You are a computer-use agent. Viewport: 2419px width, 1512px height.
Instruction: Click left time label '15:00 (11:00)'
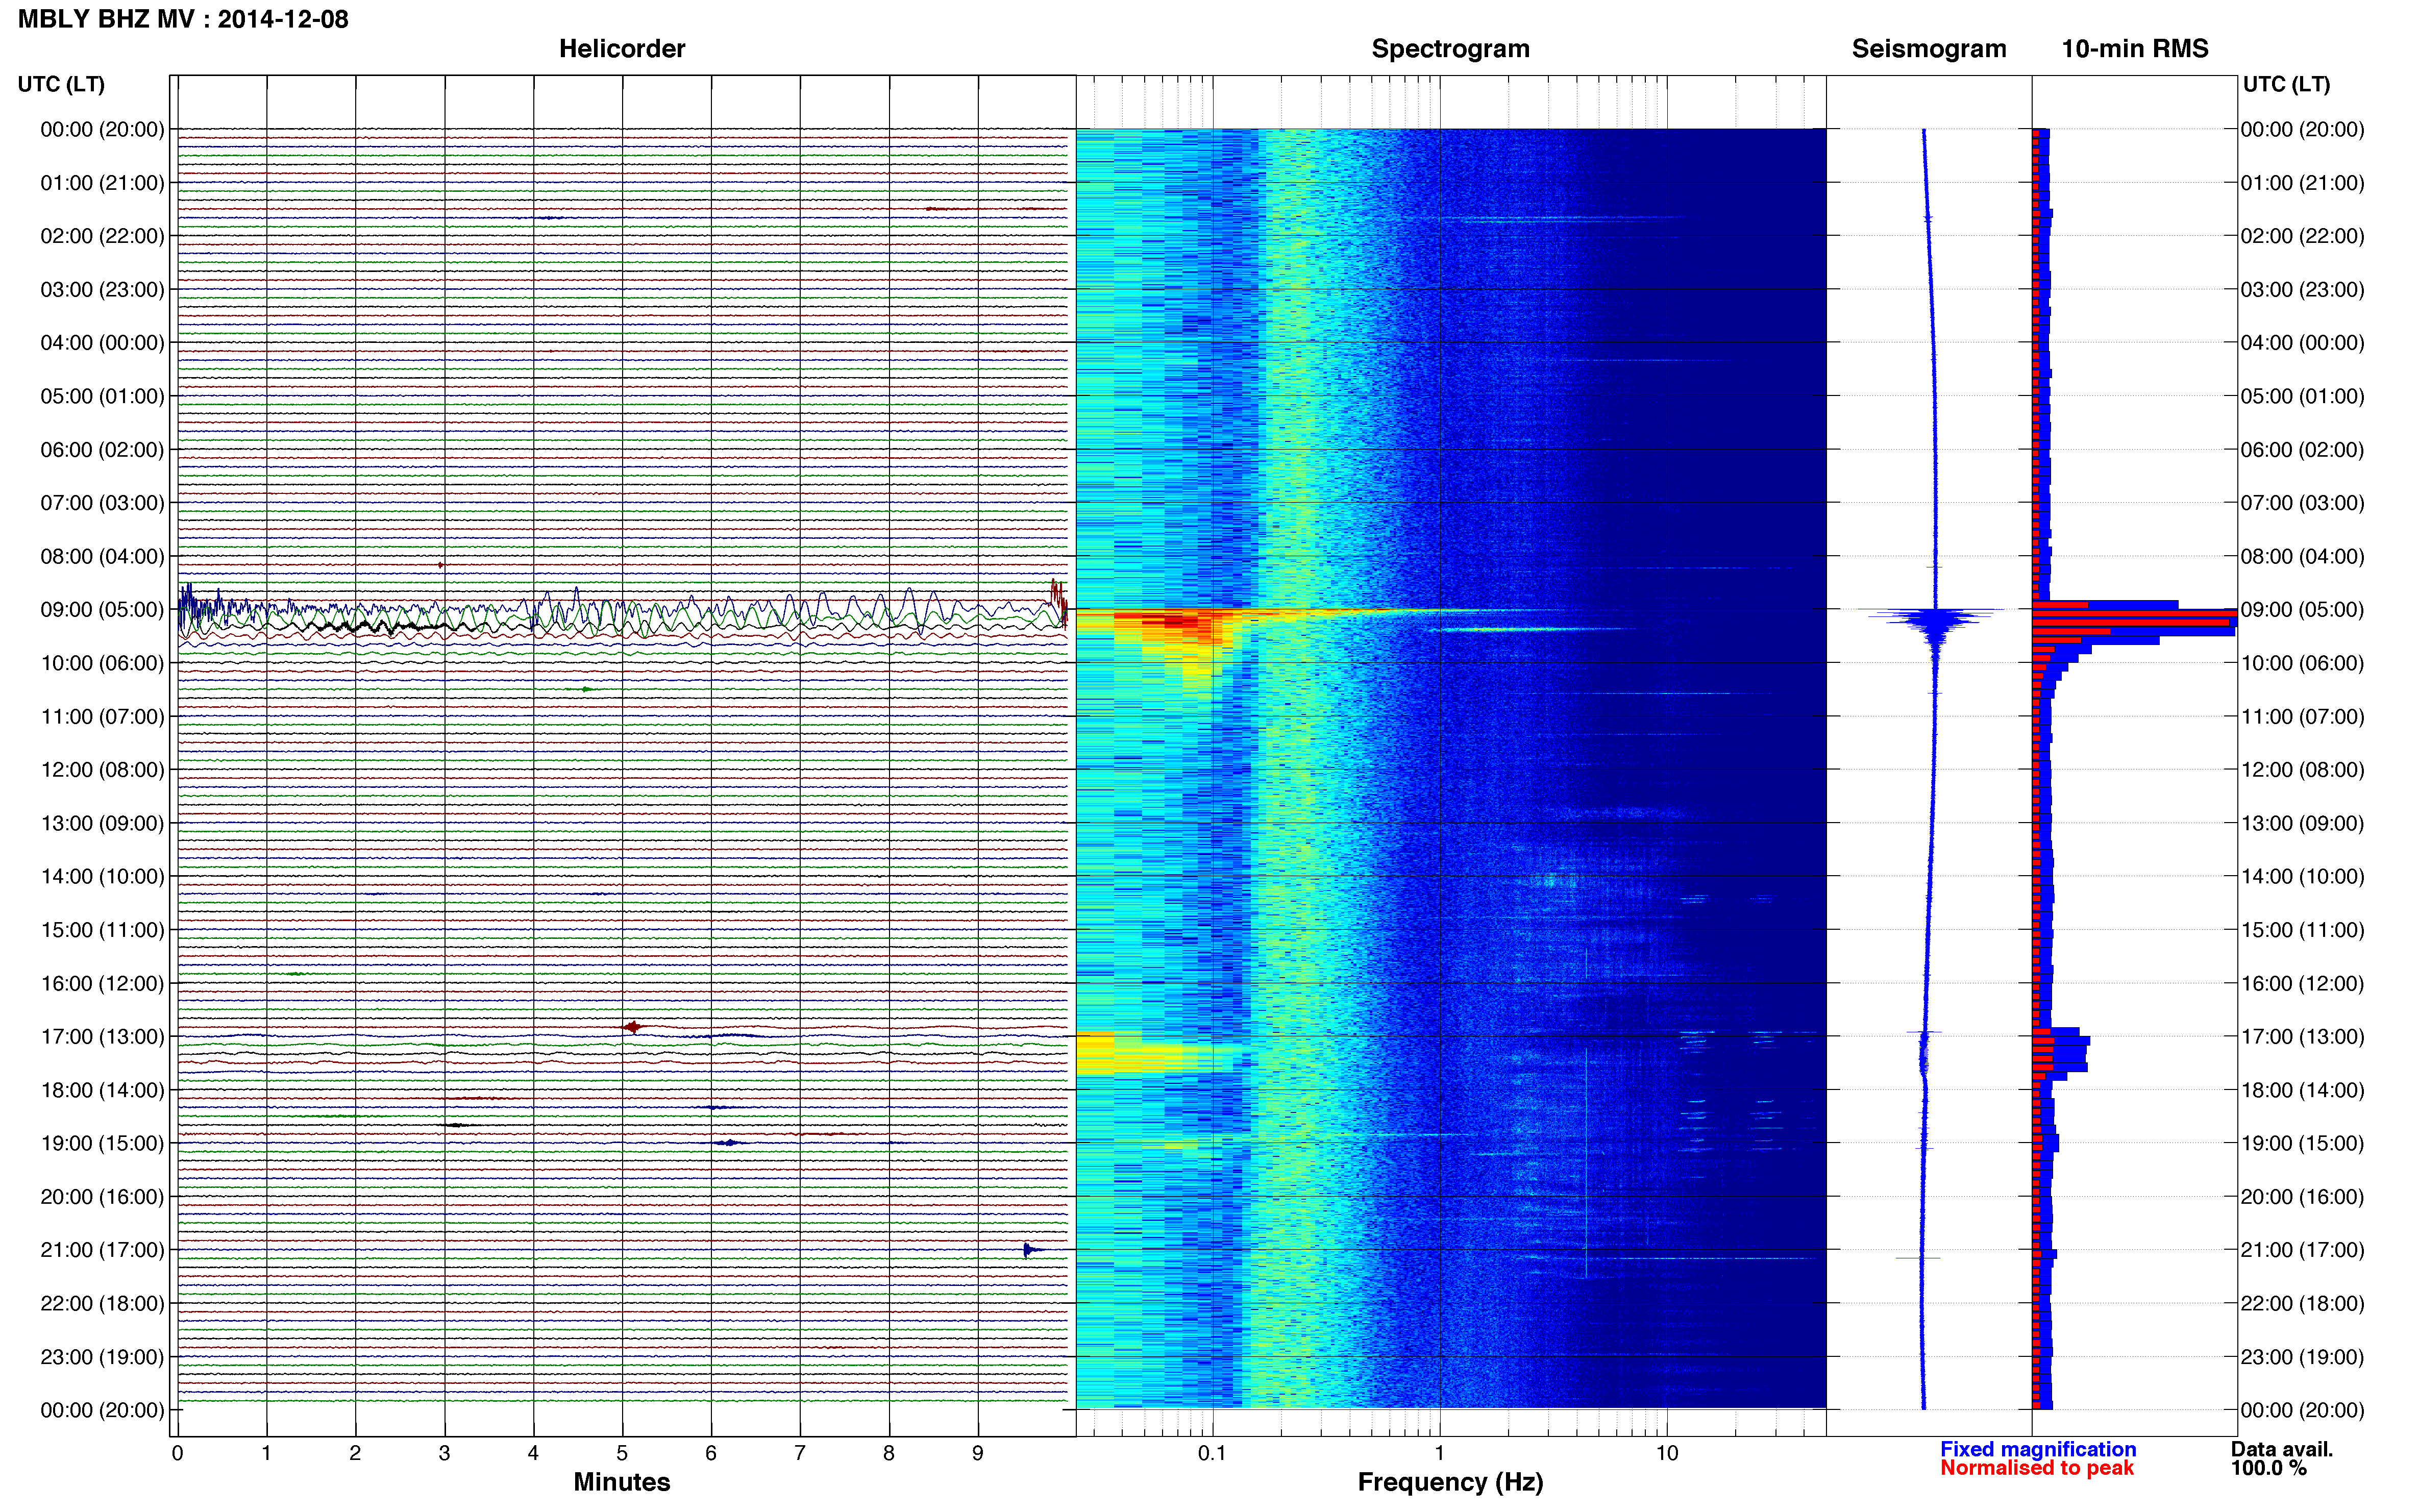(x=102, y=930)
